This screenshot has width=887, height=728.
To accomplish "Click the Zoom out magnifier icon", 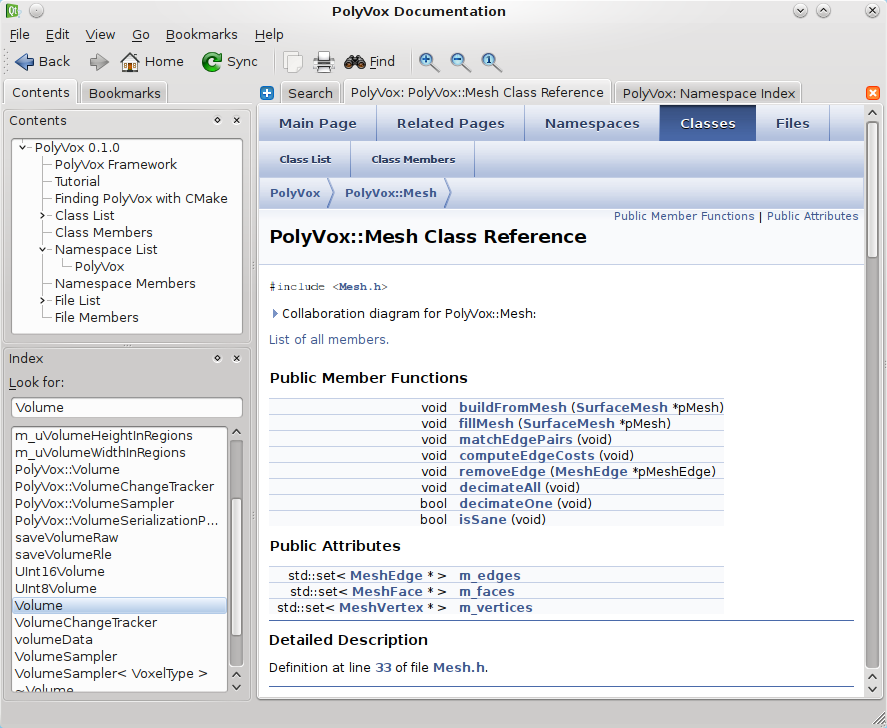I will [460, 62].
